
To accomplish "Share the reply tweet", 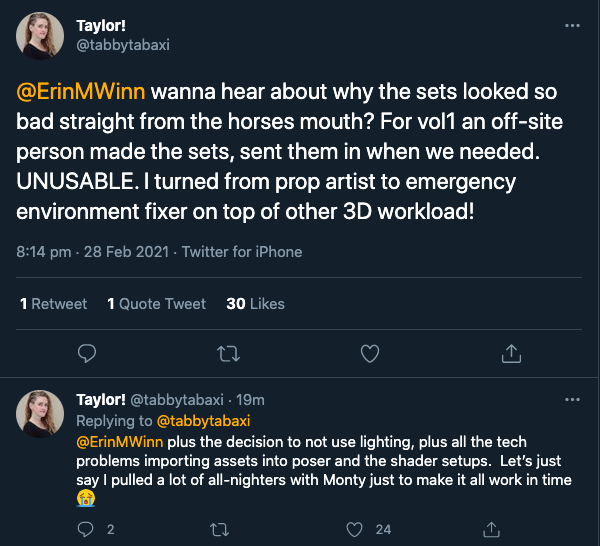I will tap(491, 528).
